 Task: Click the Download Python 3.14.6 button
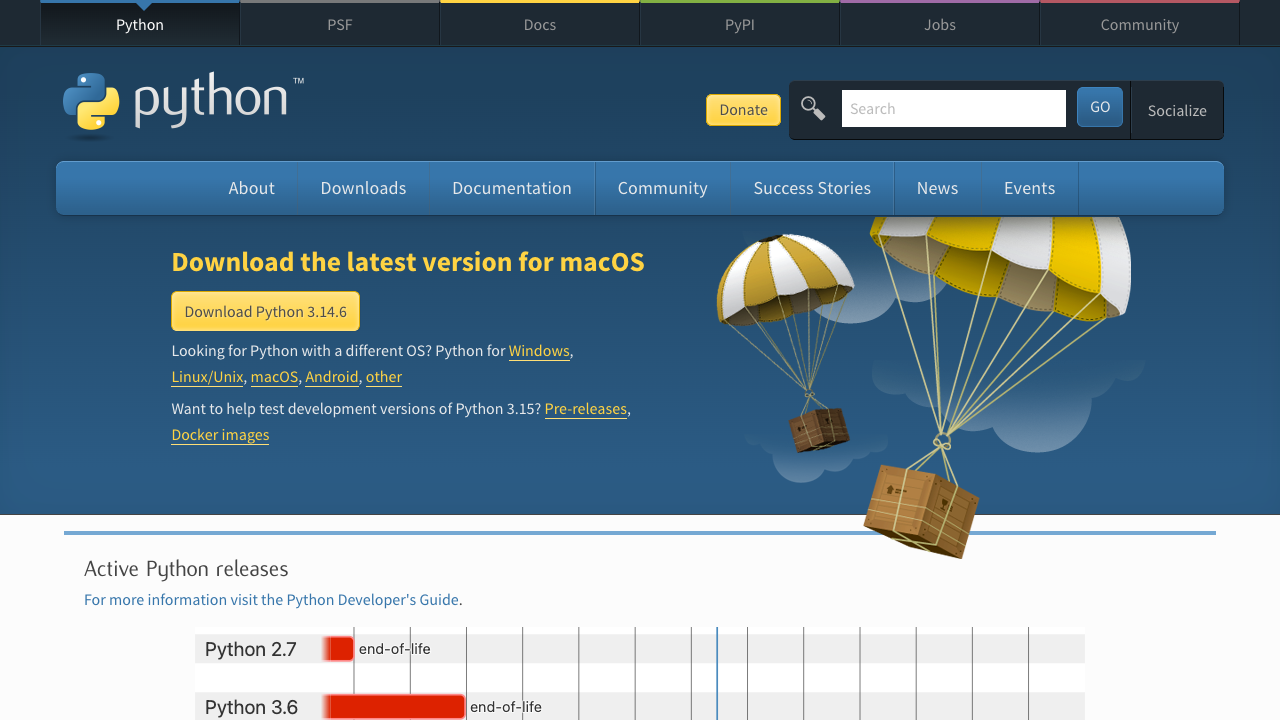(x=265, y=312)
